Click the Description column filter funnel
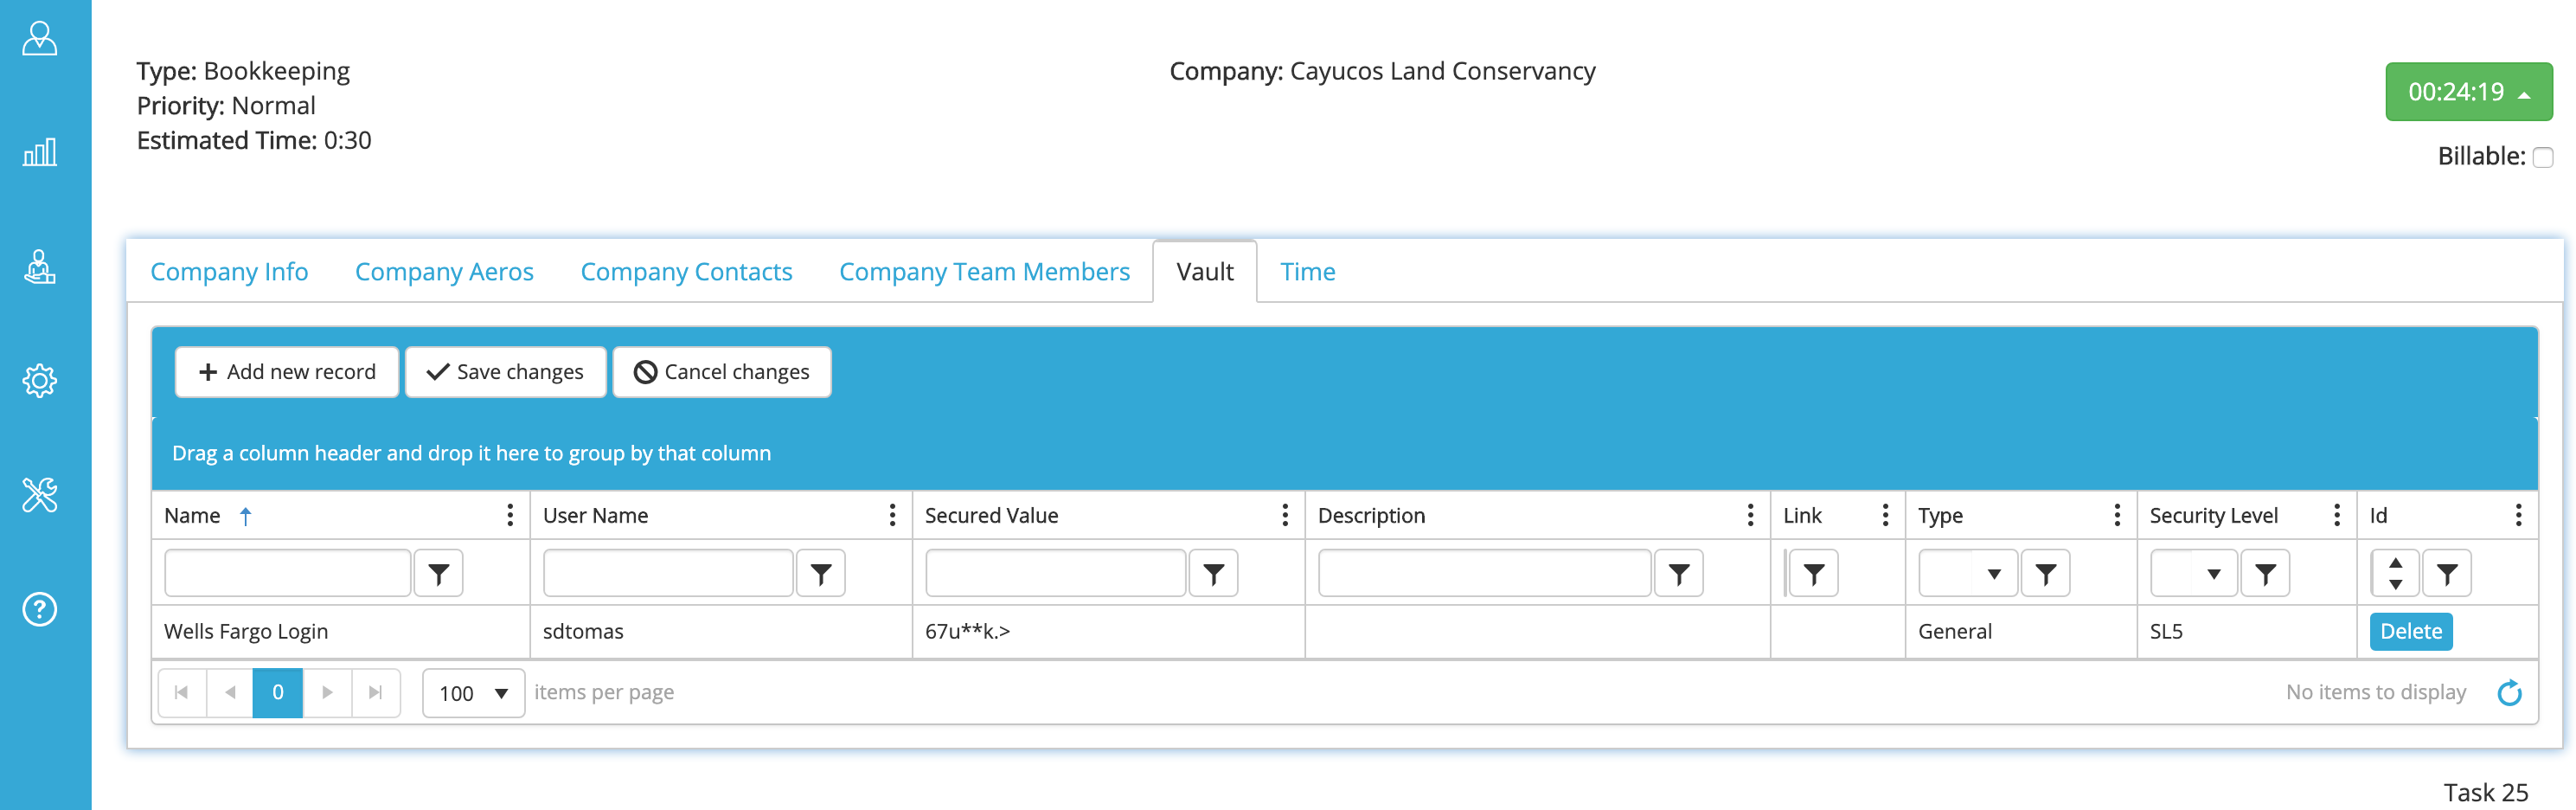Viewport: 2576px width, 810px height. [x=1679, y=573]
